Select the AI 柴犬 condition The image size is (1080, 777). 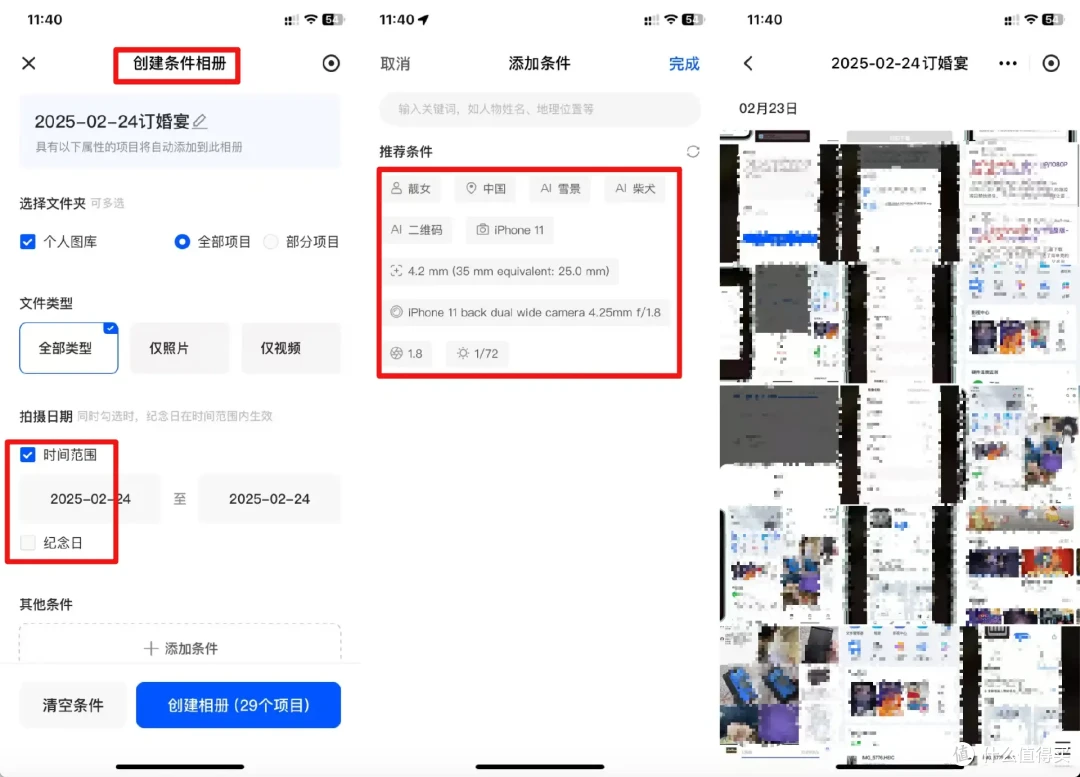tap(635, 189)
